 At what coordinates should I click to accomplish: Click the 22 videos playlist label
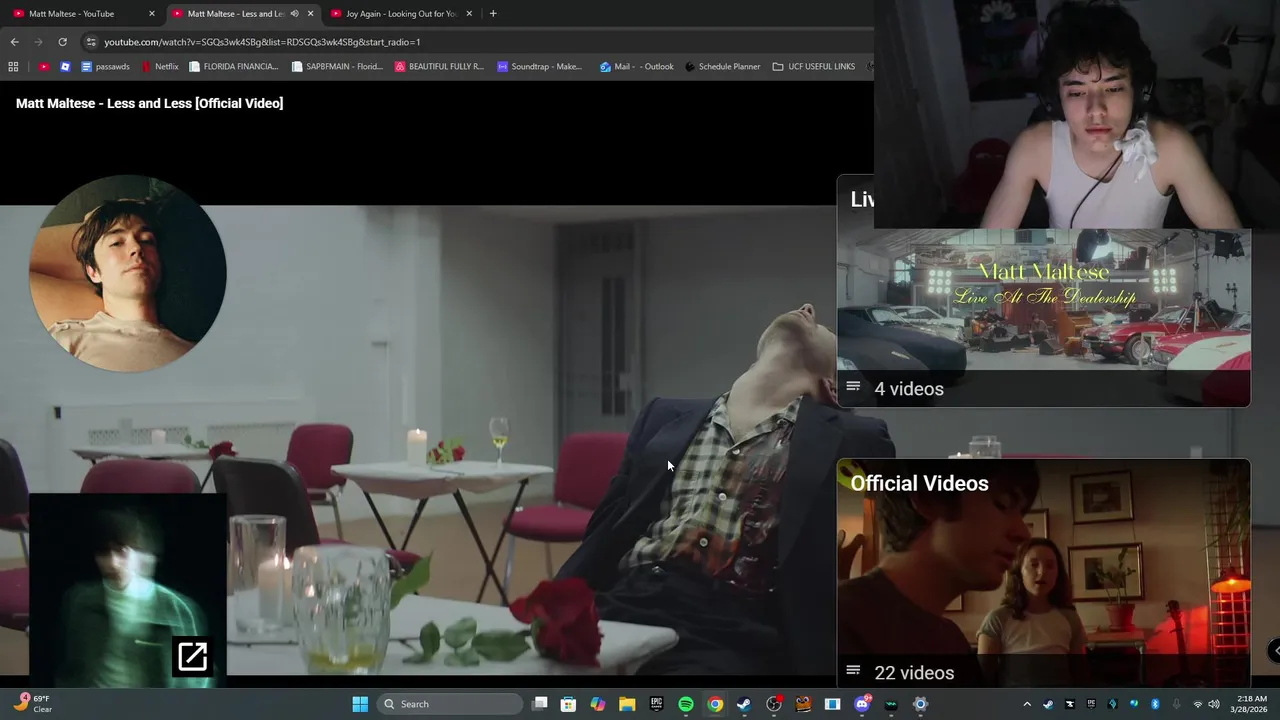[914, 673]
